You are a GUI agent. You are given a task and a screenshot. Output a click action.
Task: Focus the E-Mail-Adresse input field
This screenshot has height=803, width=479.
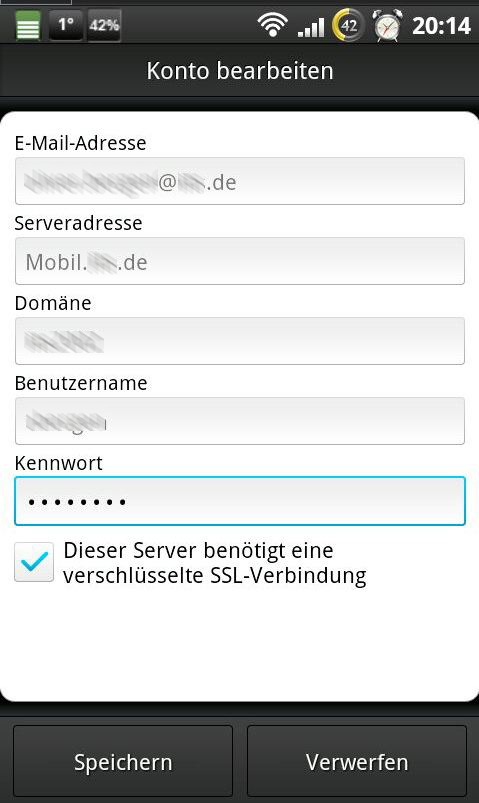point(240,181)
